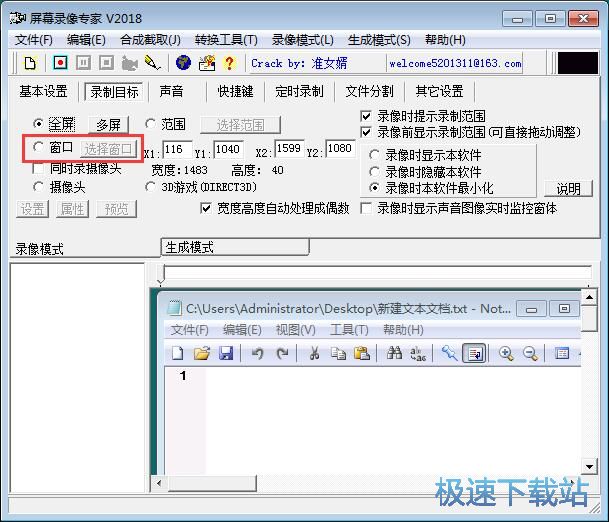The image size is (609, 522).
Task: Open the 录像模式(L) menu
Action: click(x=303, y=40)
